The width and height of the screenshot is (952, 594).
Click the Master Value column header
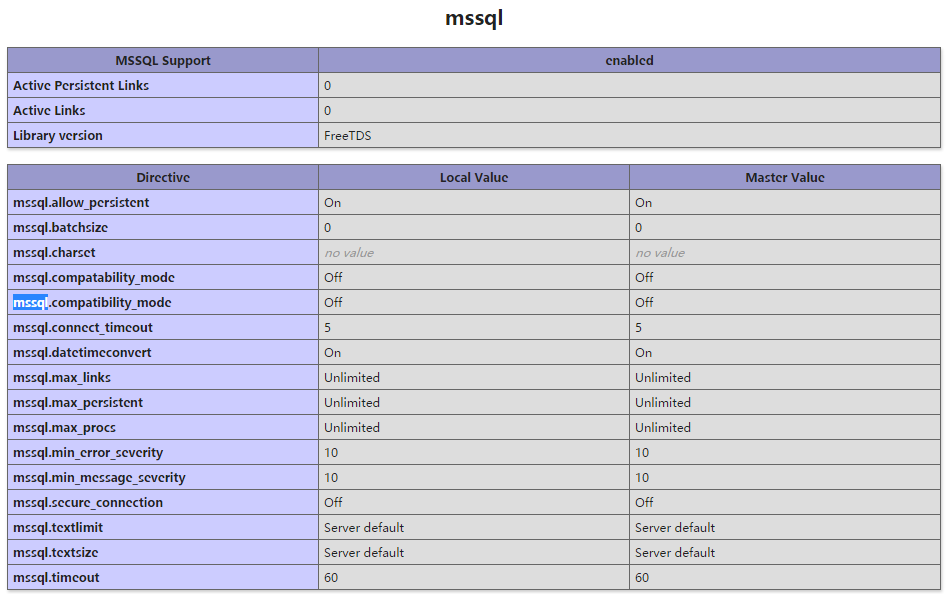click(x=785, y=177)
